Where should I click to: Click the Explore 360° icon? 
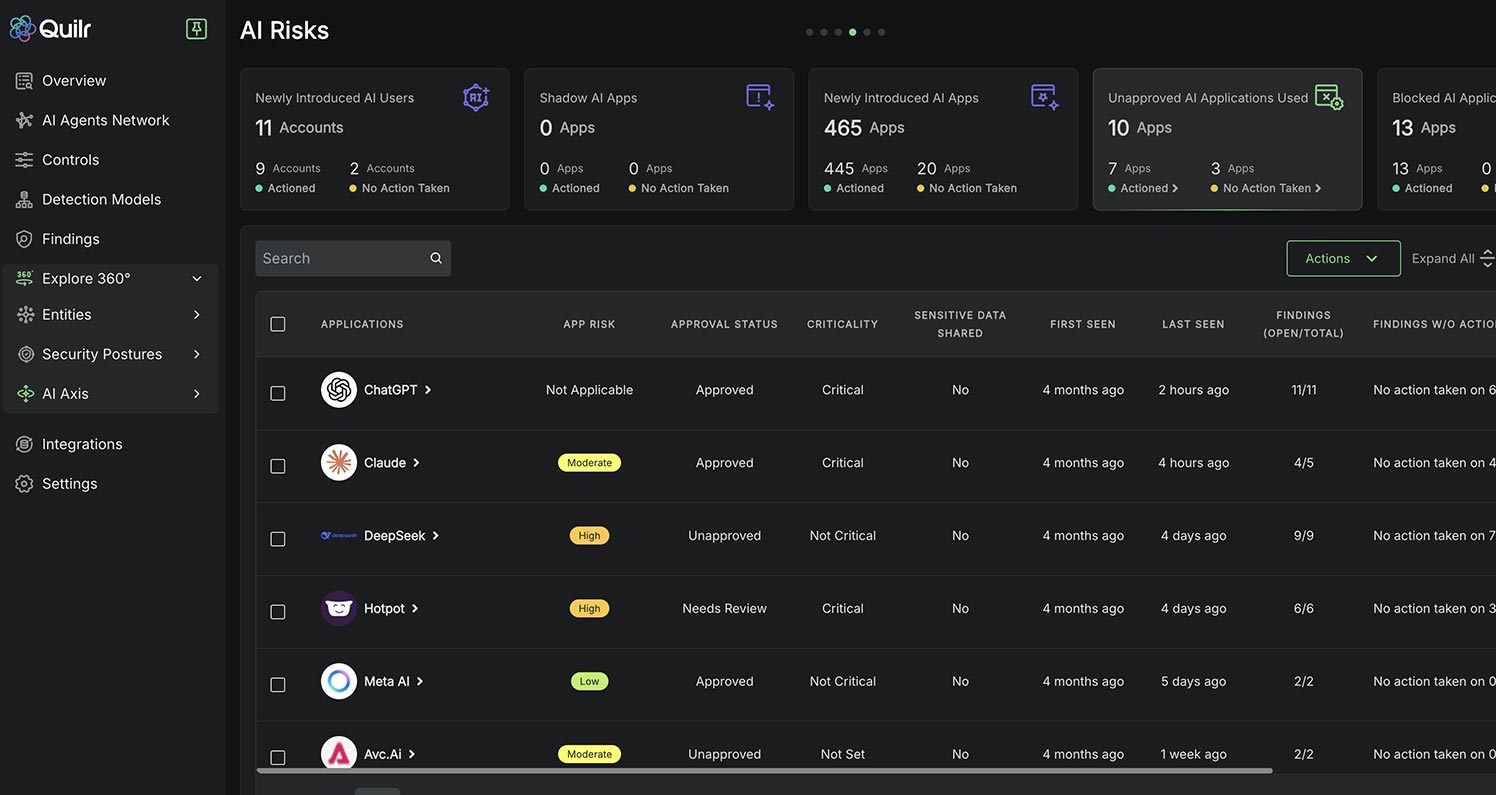[24, 279]
